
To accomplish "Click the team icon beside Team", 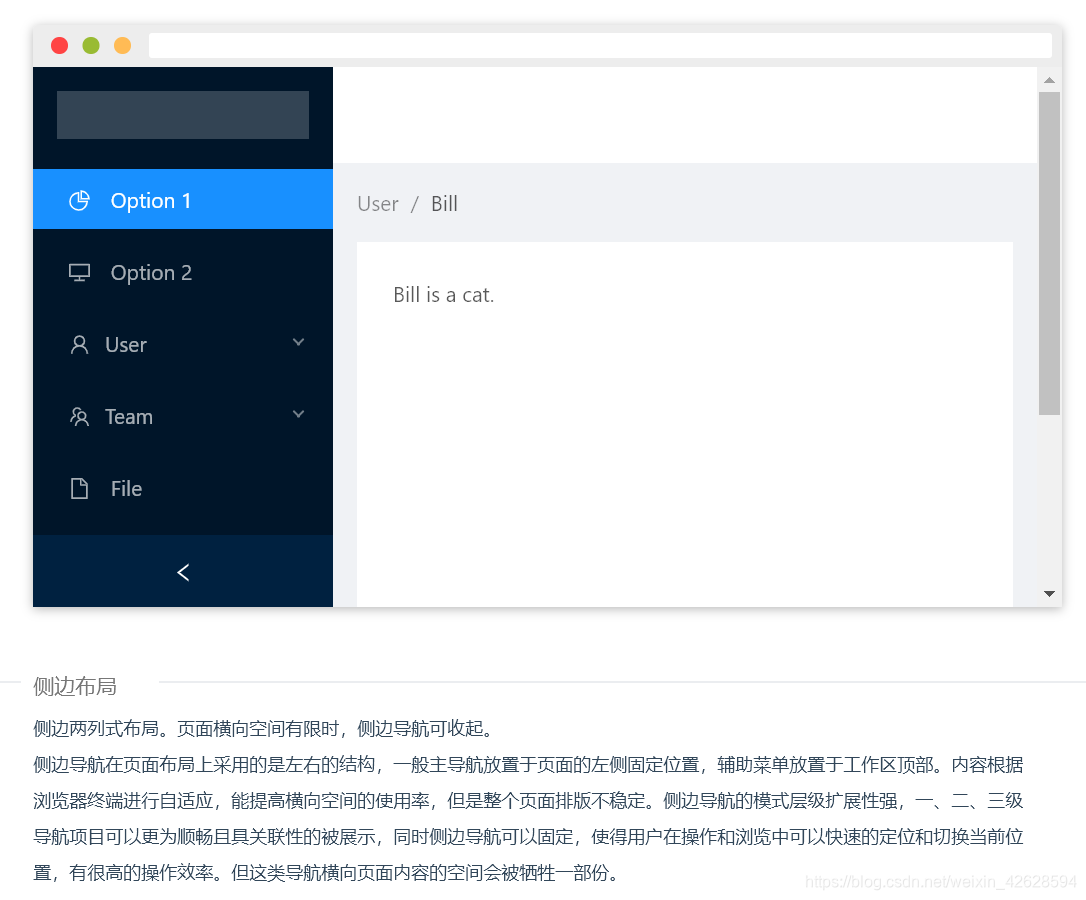I will 79,416.
